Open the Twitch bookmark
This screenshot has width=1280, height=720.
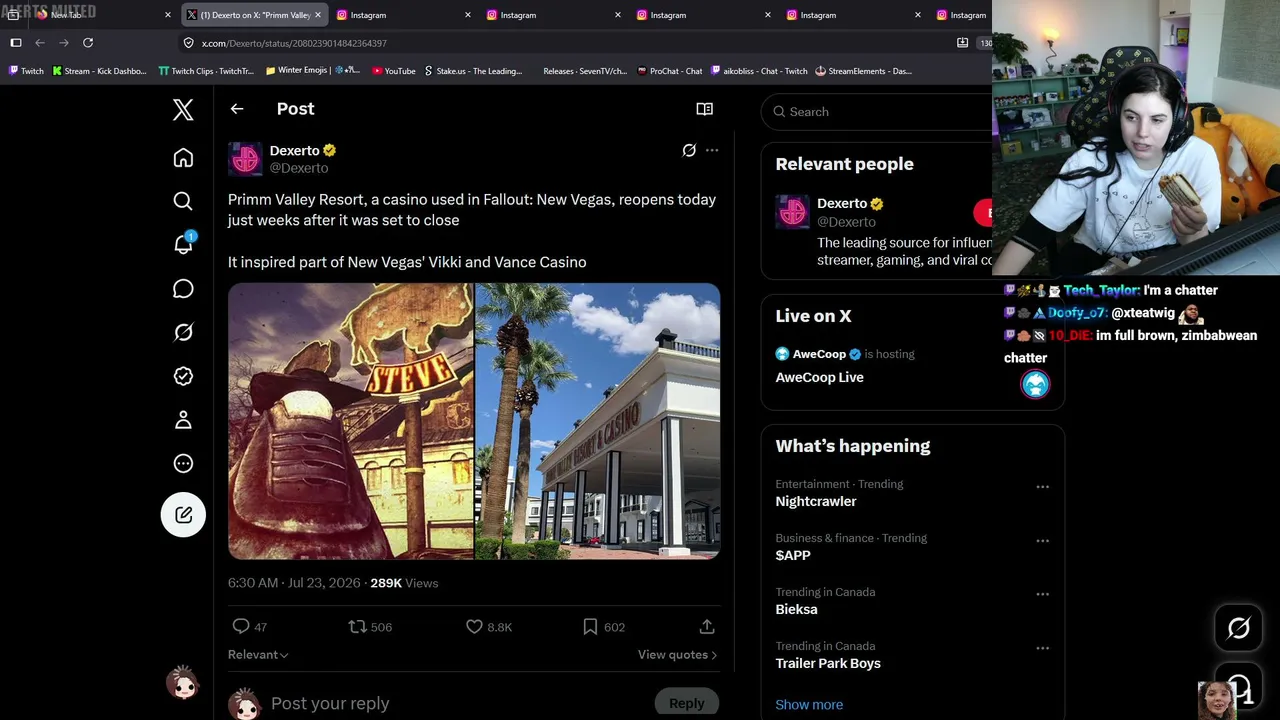click(x=26, y=71)
